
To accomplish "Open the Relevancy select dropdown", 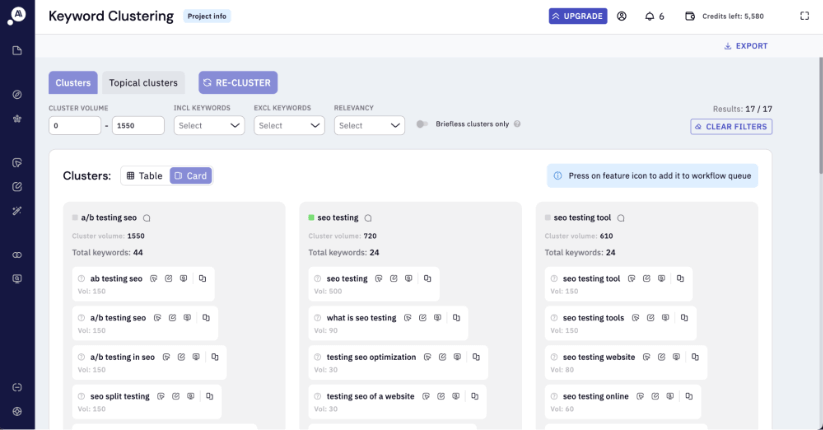I will (x=369, y=126).
